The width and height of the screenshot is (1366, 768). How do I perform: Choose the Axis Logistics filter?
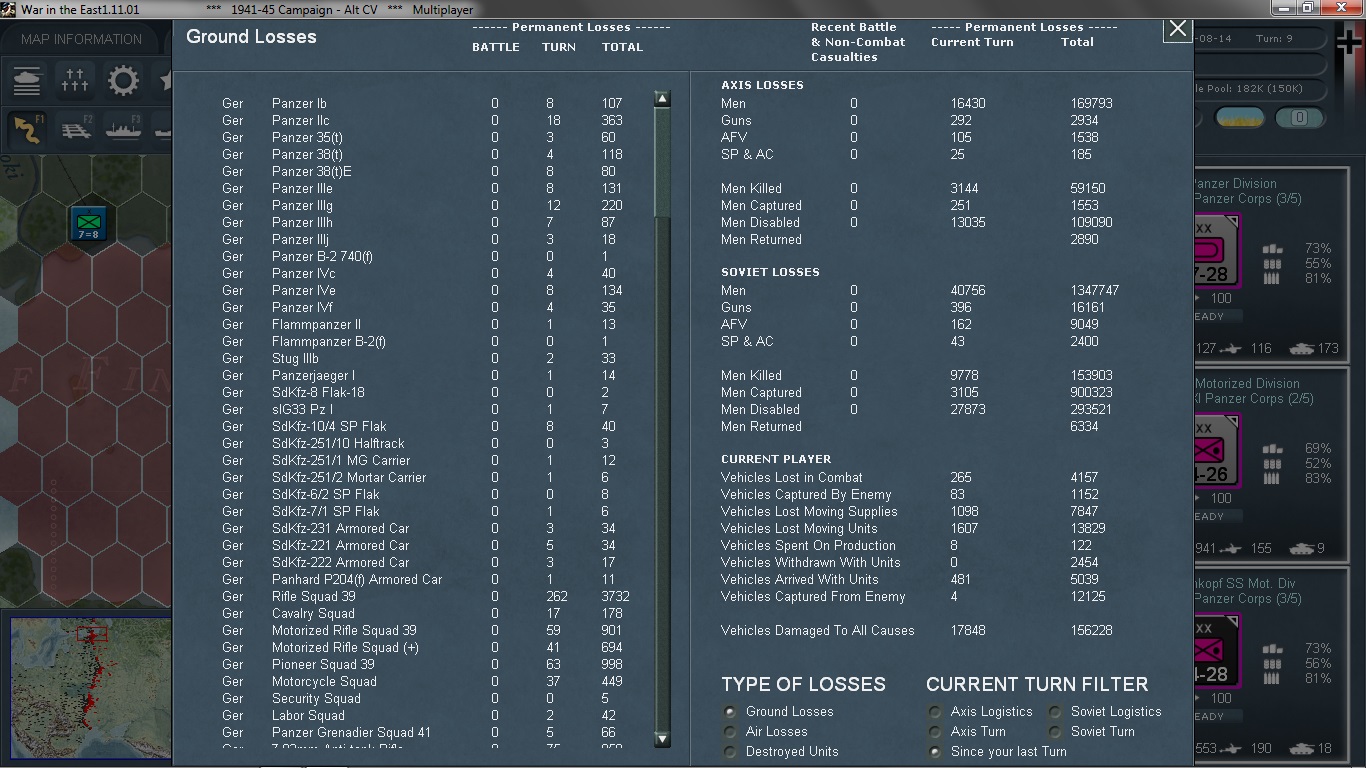[x=935, y=712]
